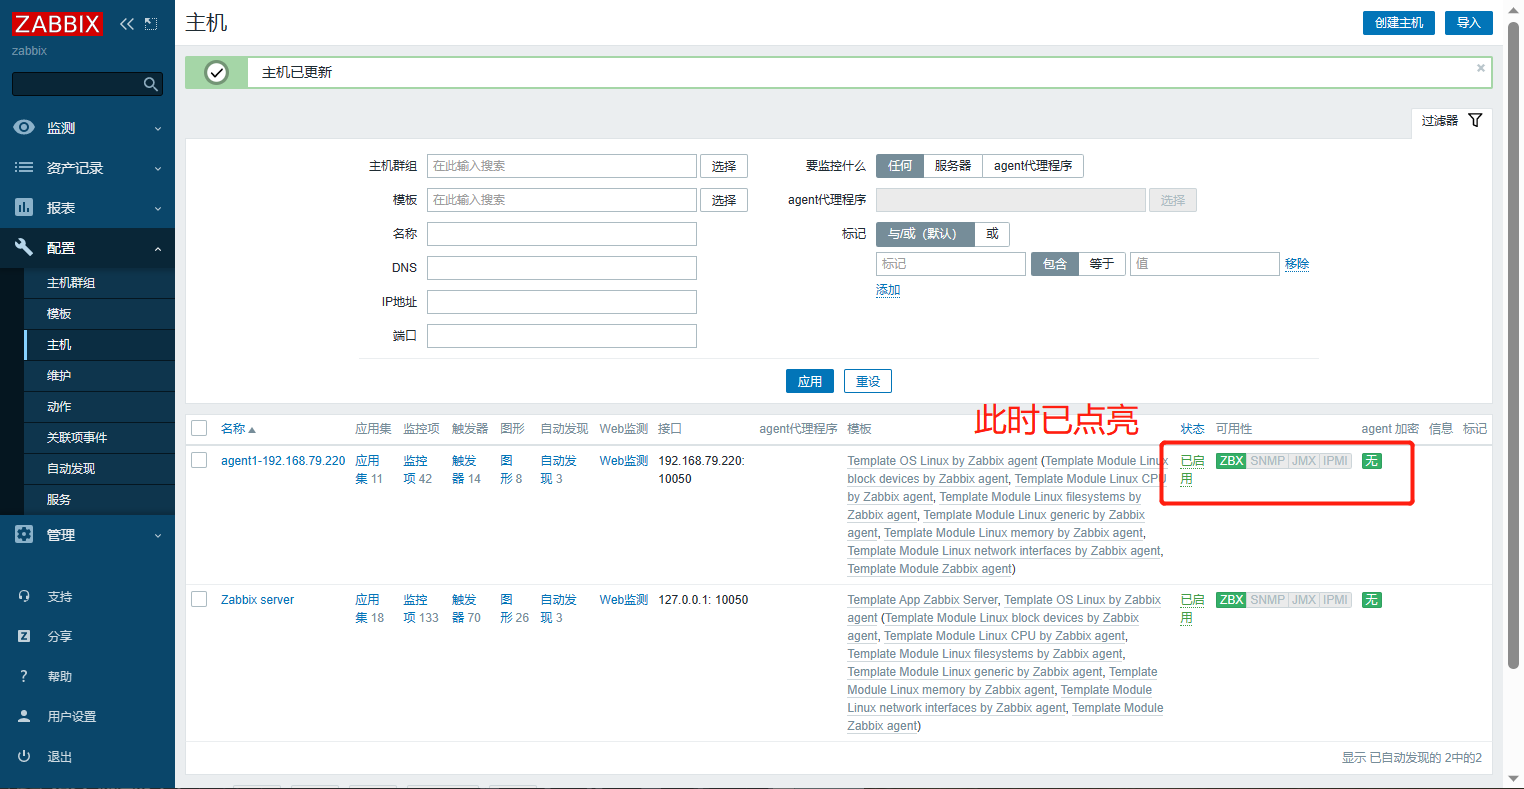
Task: Open 主机群组 in configuration menu
Action: click(100, 283)
